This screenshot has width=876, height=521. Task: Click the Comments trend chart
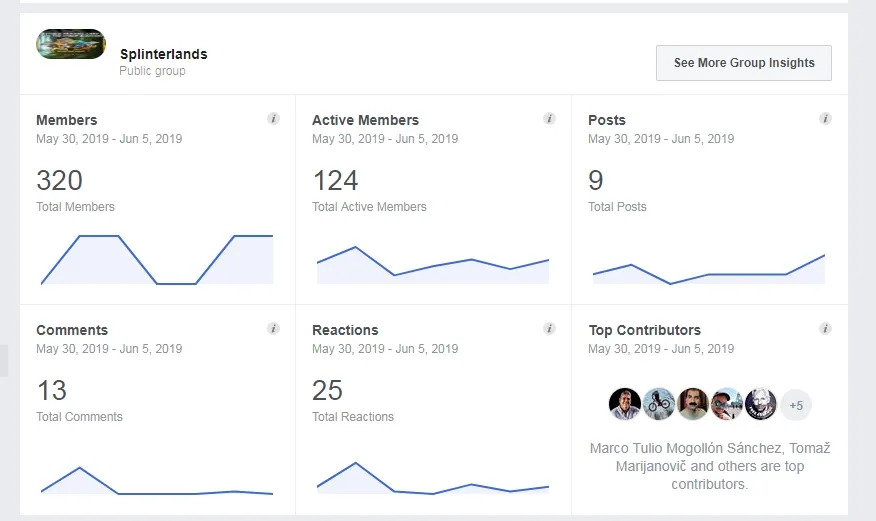(x=156, y=482)
